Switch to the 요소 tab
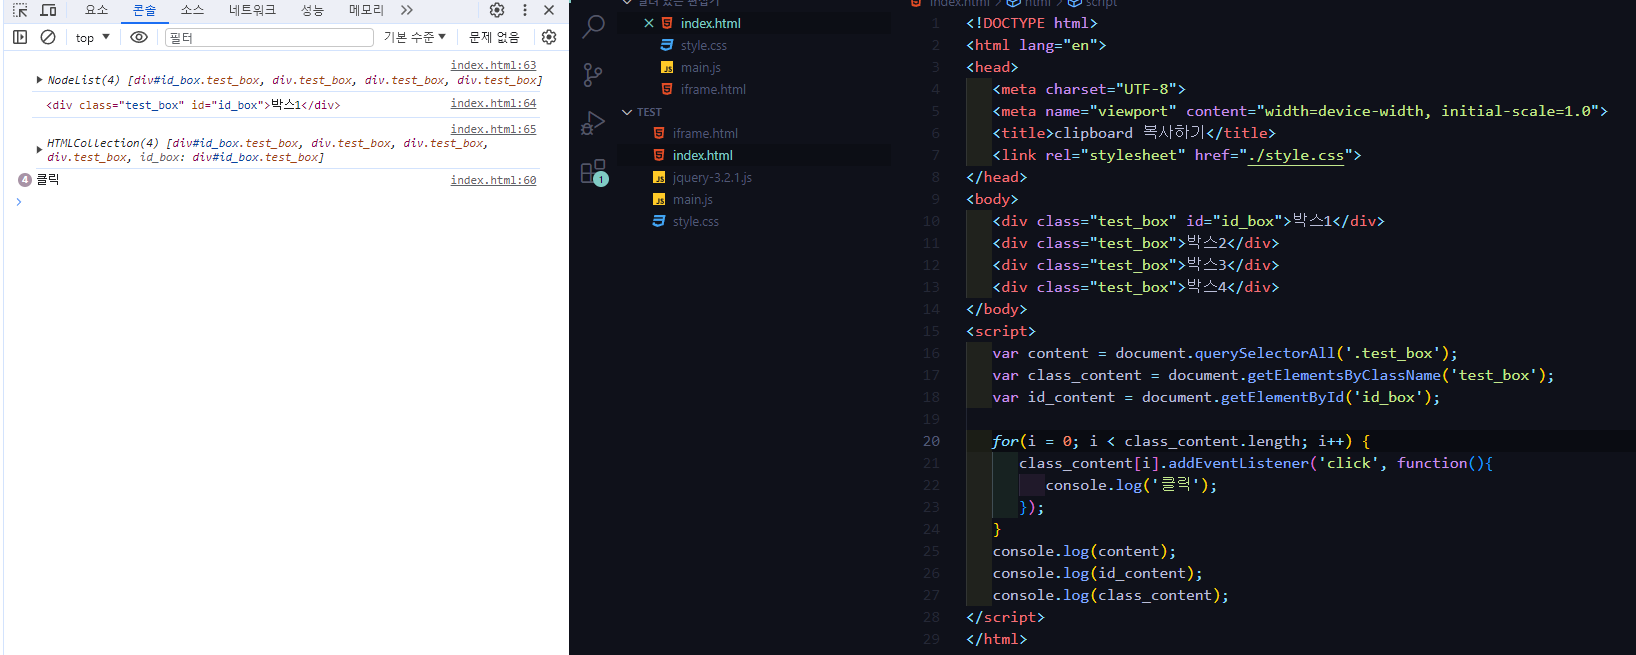 96,10
